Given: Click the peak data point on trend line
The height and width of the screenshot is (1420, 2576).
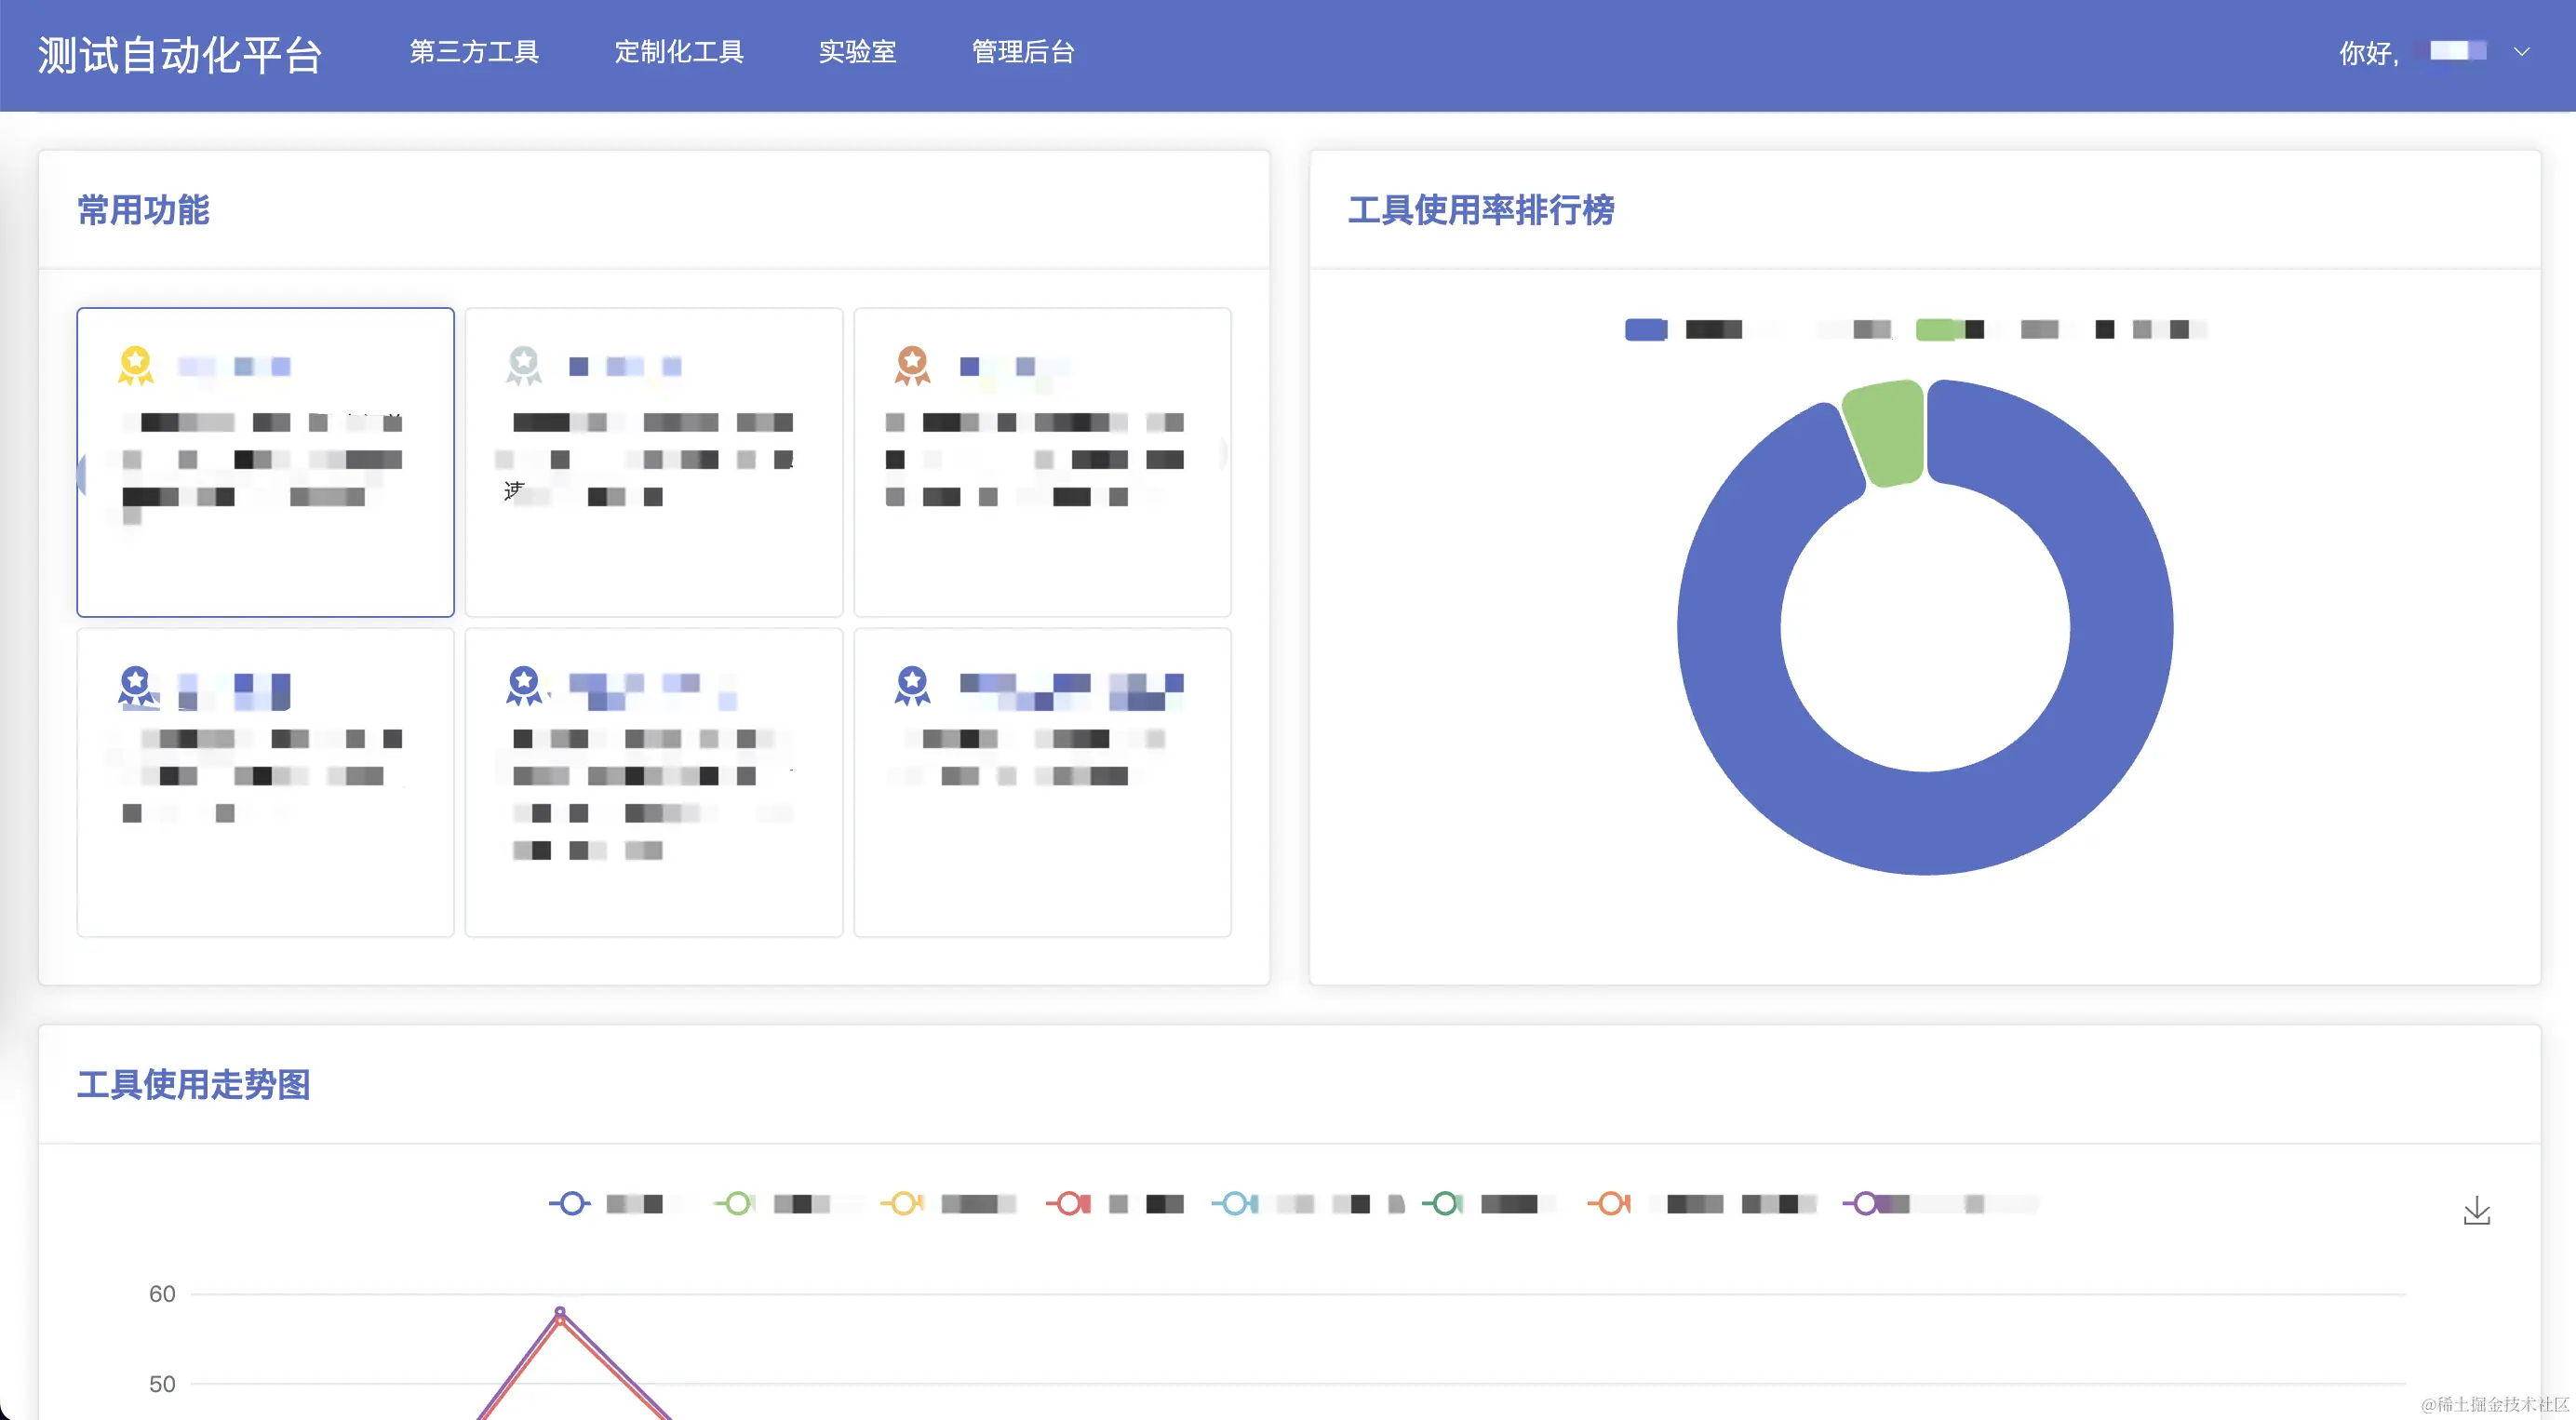Looking at the screenshot, I should (560, 1312).
